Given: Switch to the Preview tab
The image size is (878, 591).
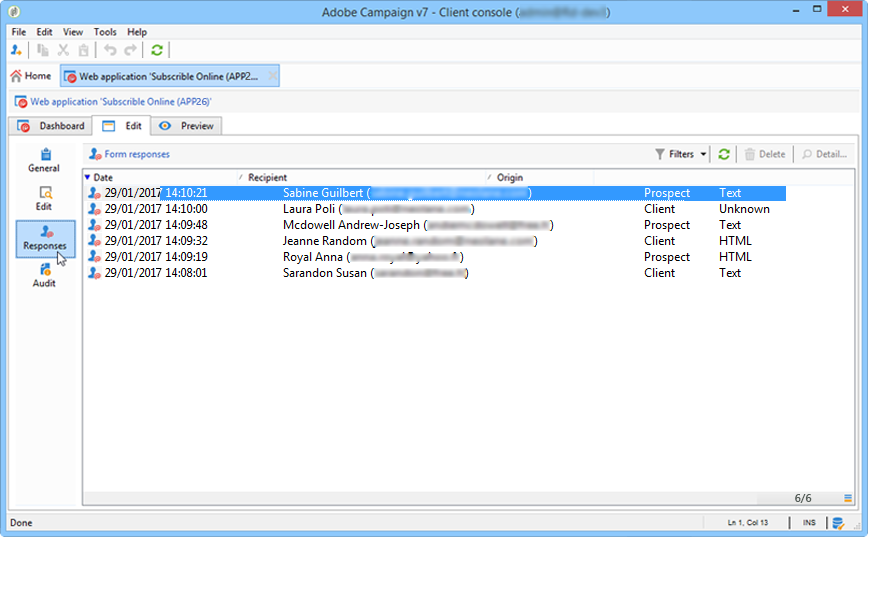Looking at the screenshot, I should tap(186, 126).
